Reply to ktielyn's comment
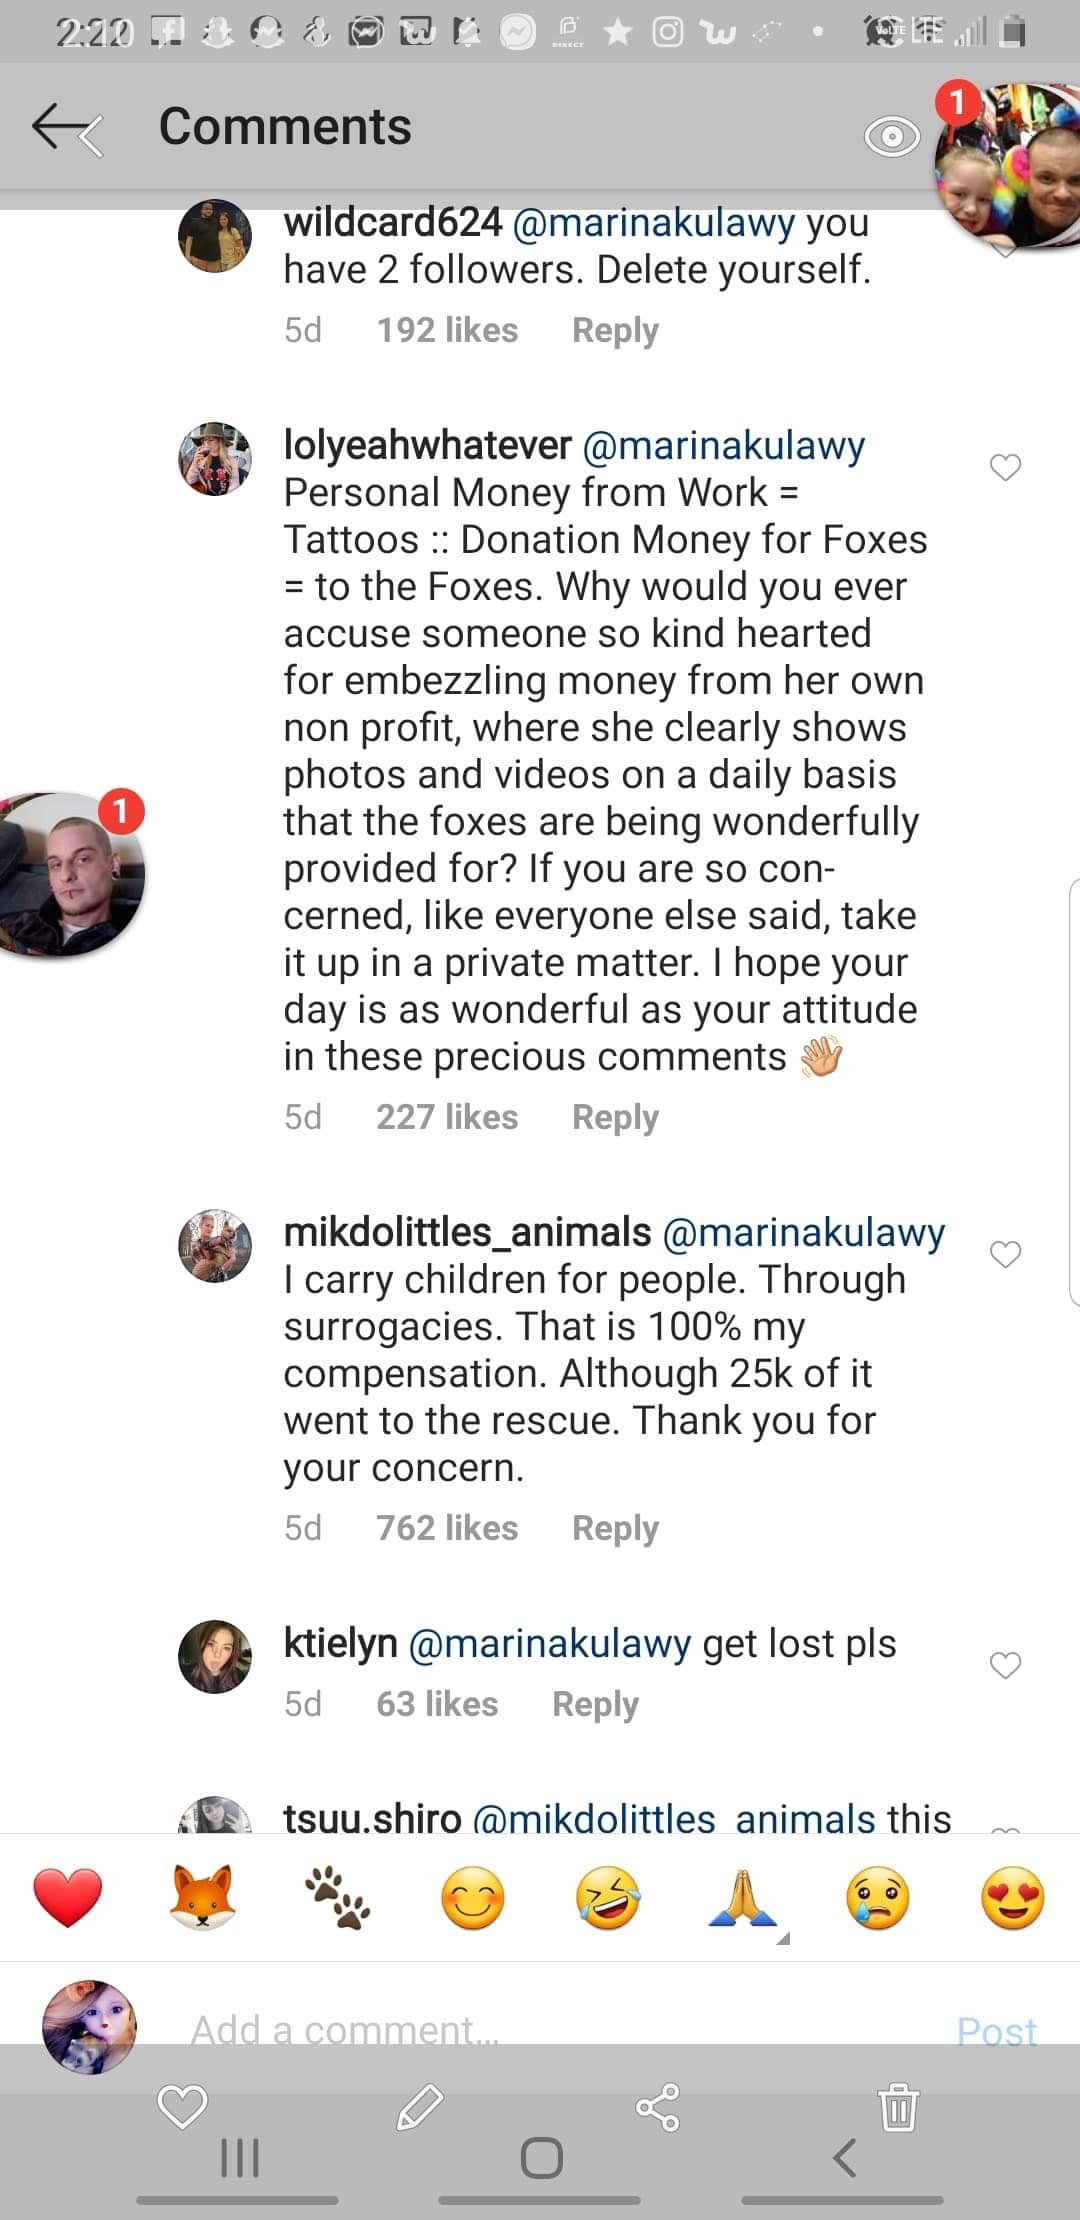This screenshot has height=2220, width=1080. pyautogui.click(x=595, y=1704)
